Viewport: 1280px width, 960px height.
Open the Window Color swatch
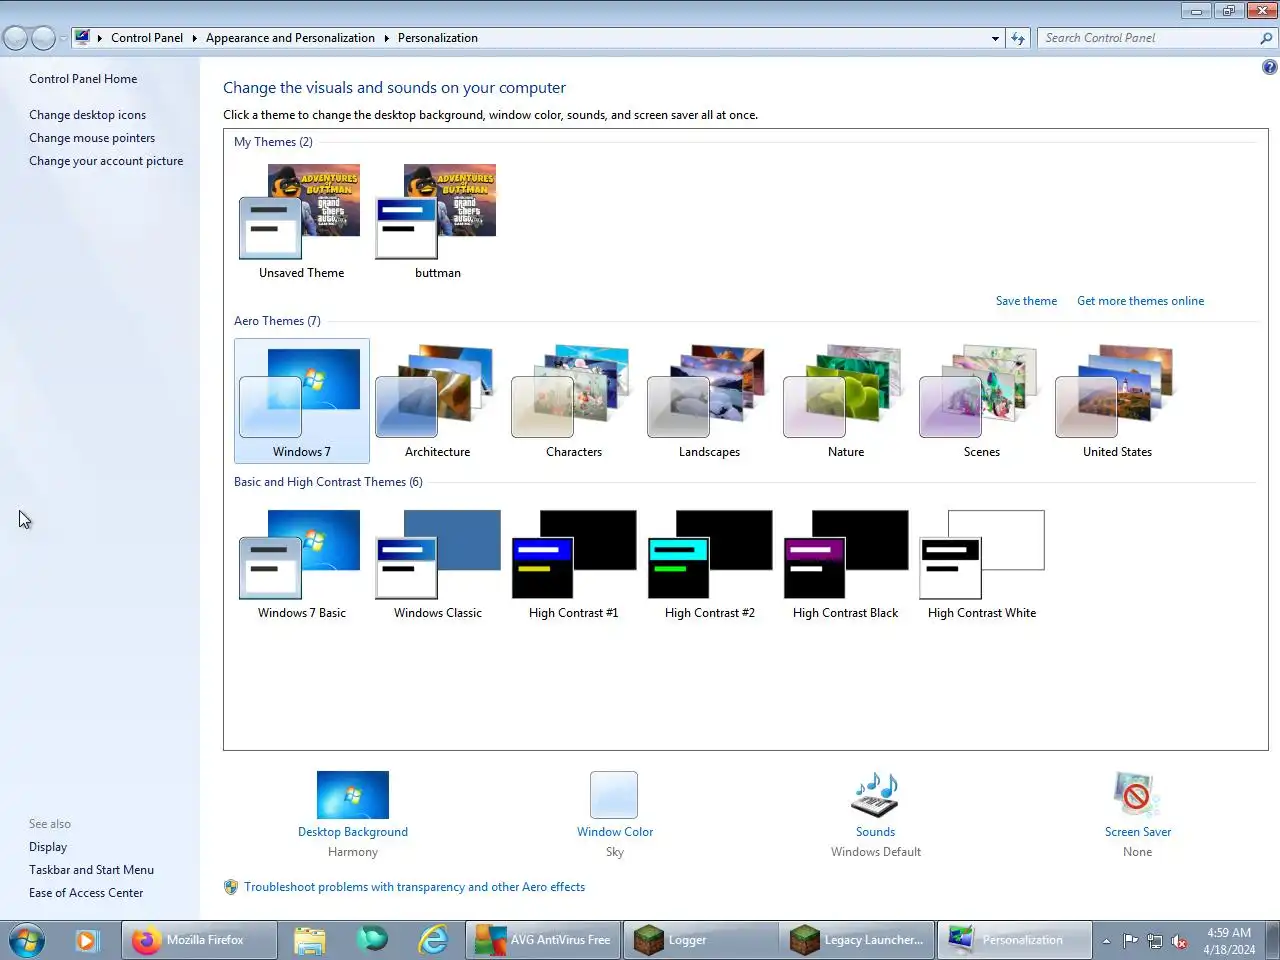(614, 795)
